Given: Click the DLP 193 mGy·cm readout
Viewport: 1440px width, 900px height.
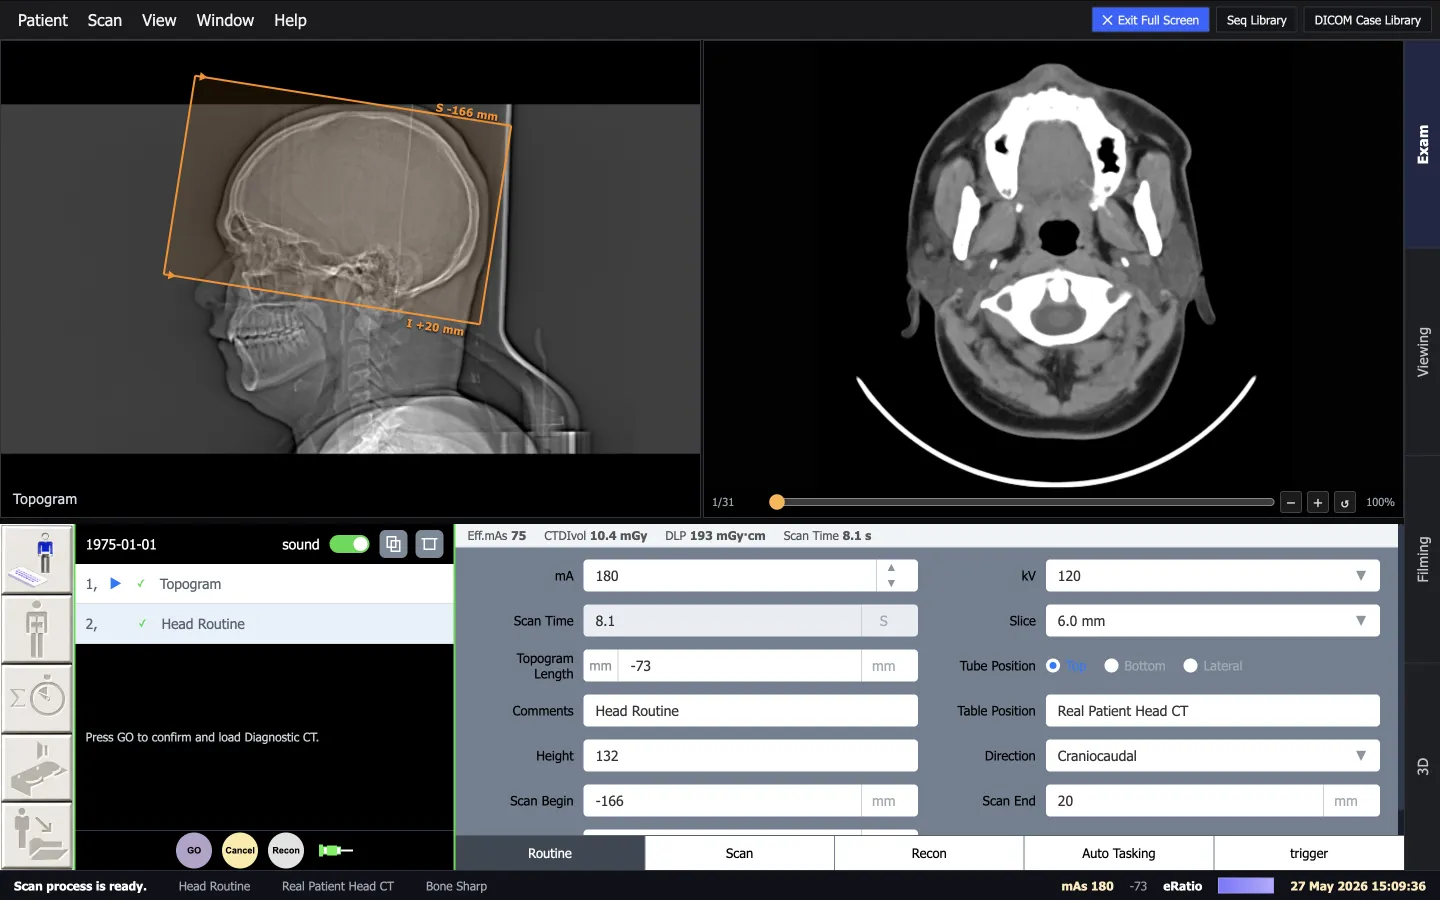Looking at the screenshot, I should 715,536.
